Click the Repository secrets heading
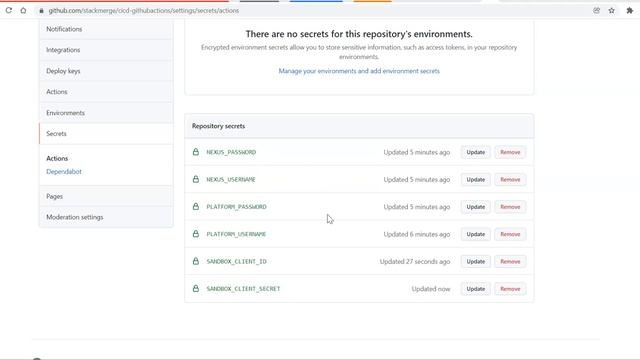 pos(218,126)
